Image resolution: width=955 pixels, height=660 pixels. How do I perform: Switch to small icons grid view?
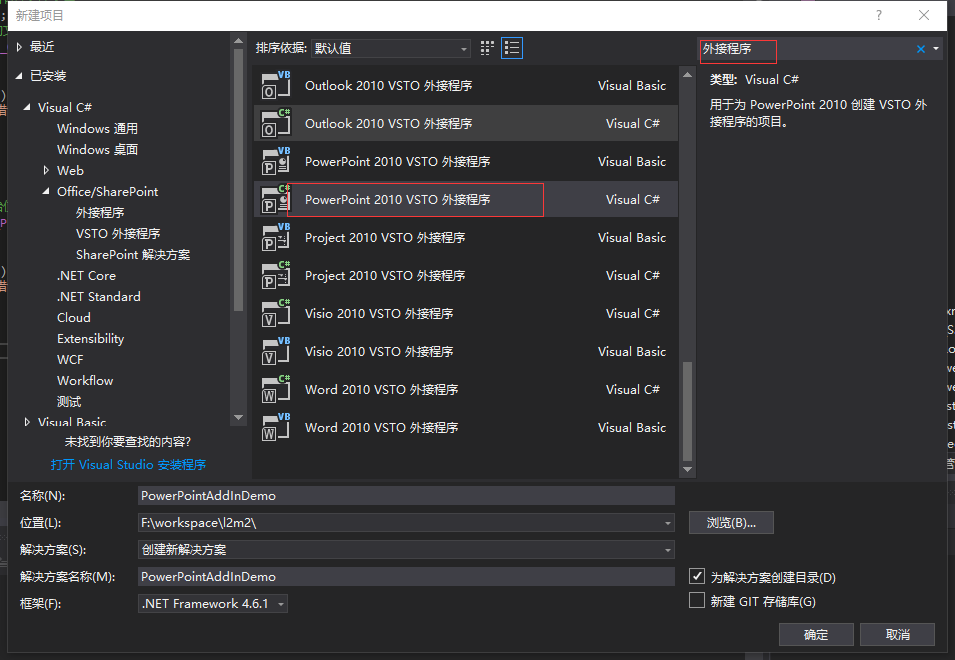[487, 48]
